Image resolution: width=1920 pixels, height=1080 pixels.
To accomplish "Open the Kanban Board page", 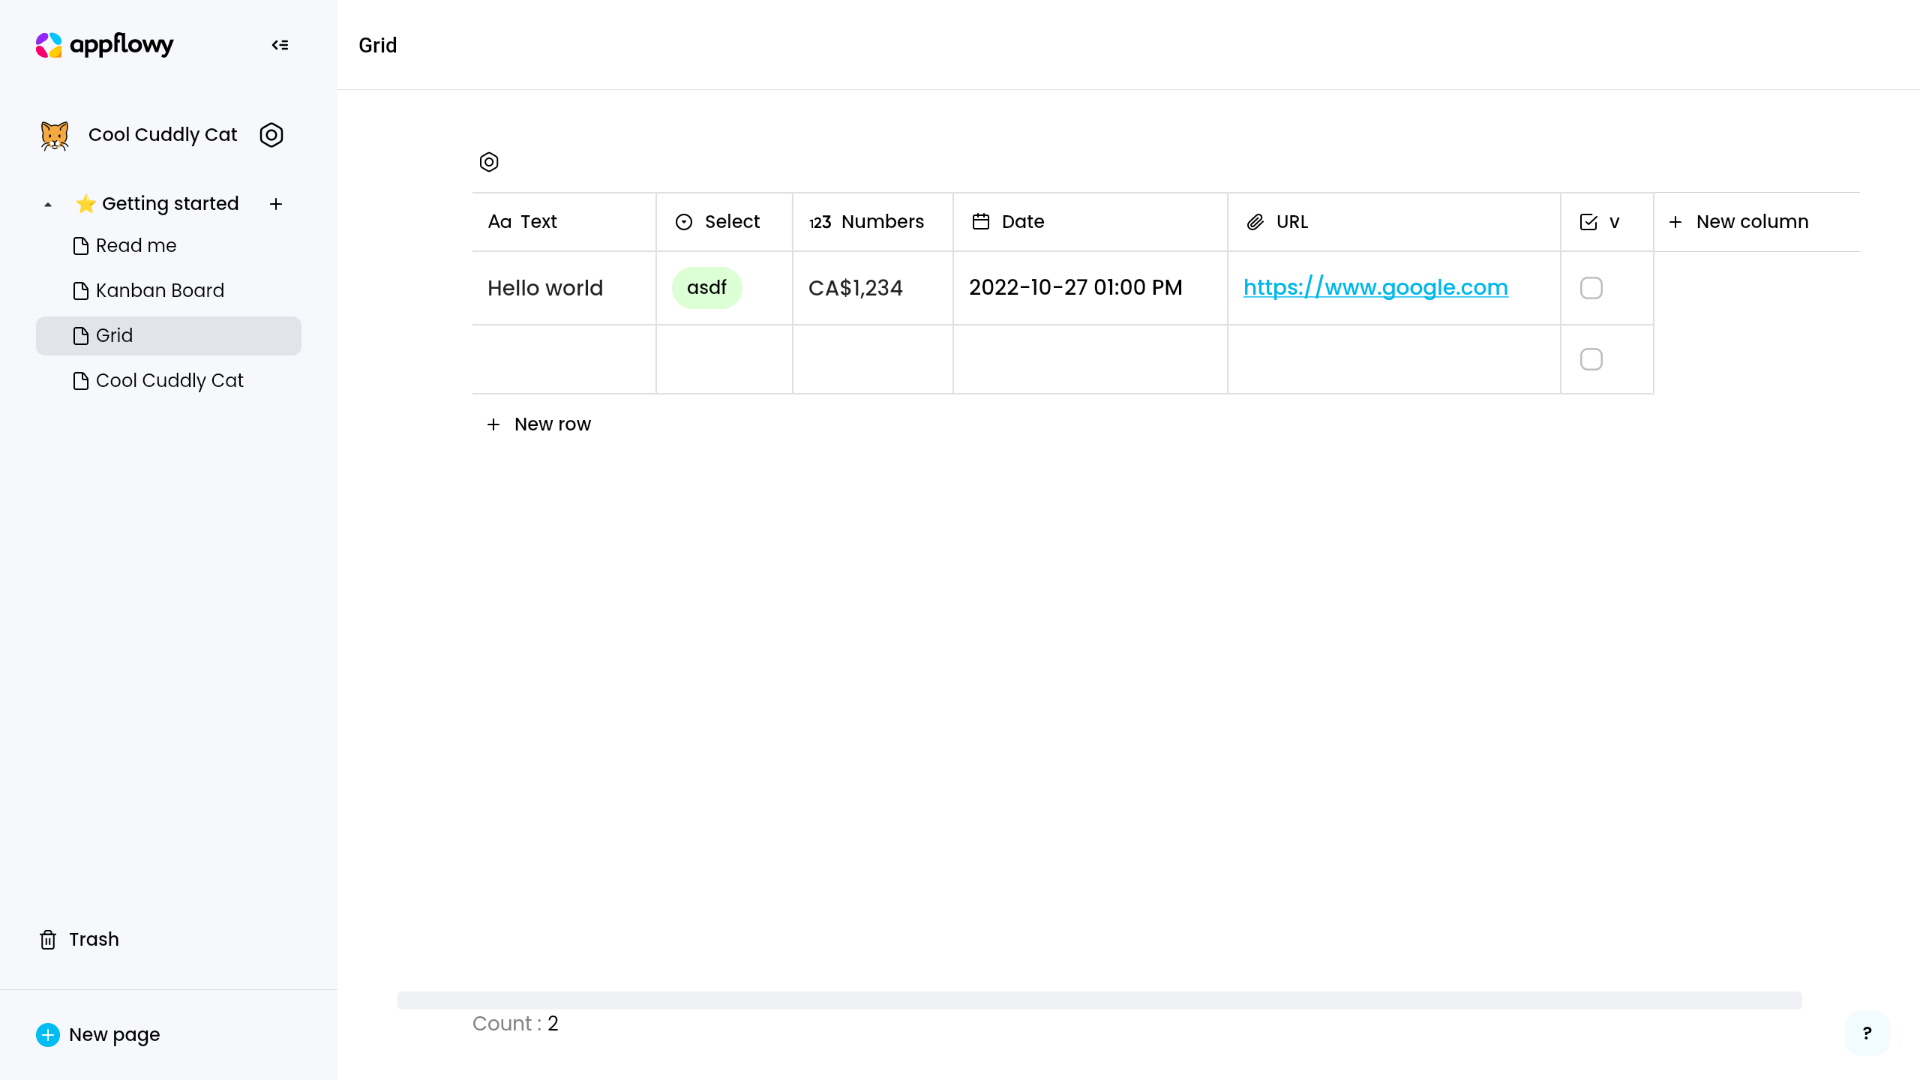I will 160,291.
